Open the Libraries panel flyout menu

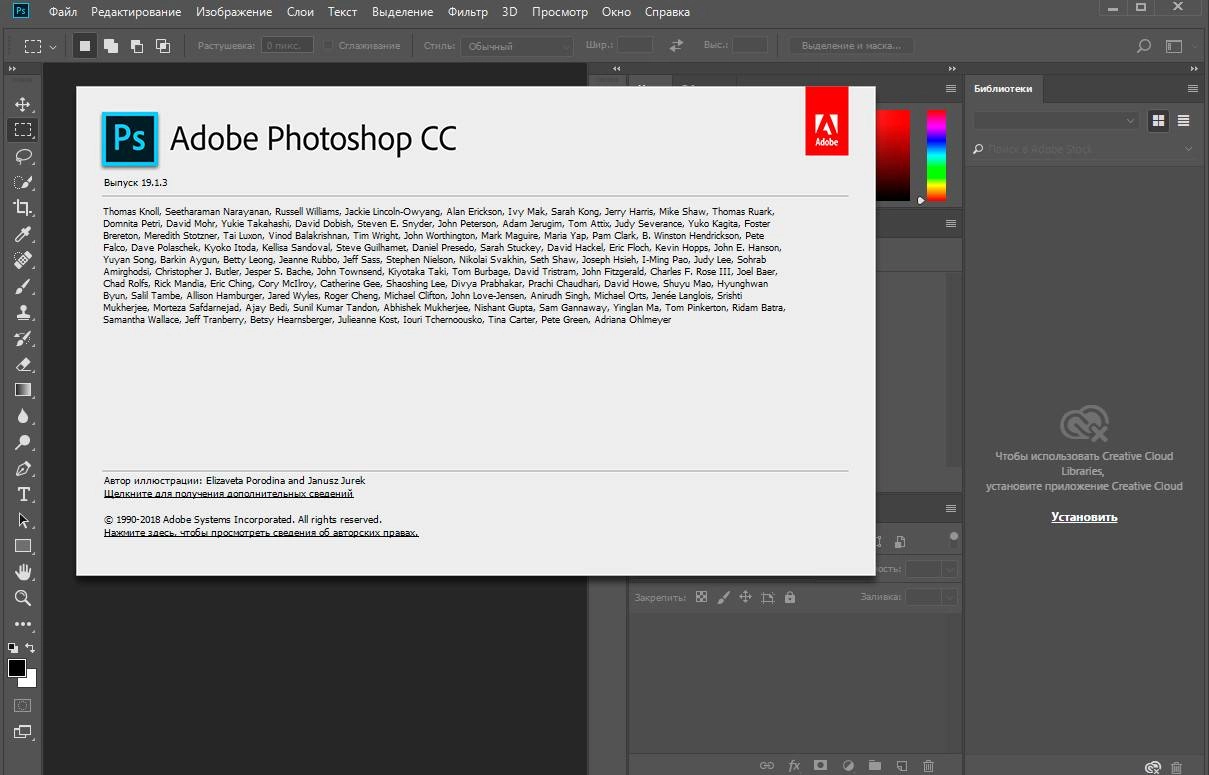pos(1192,88)
